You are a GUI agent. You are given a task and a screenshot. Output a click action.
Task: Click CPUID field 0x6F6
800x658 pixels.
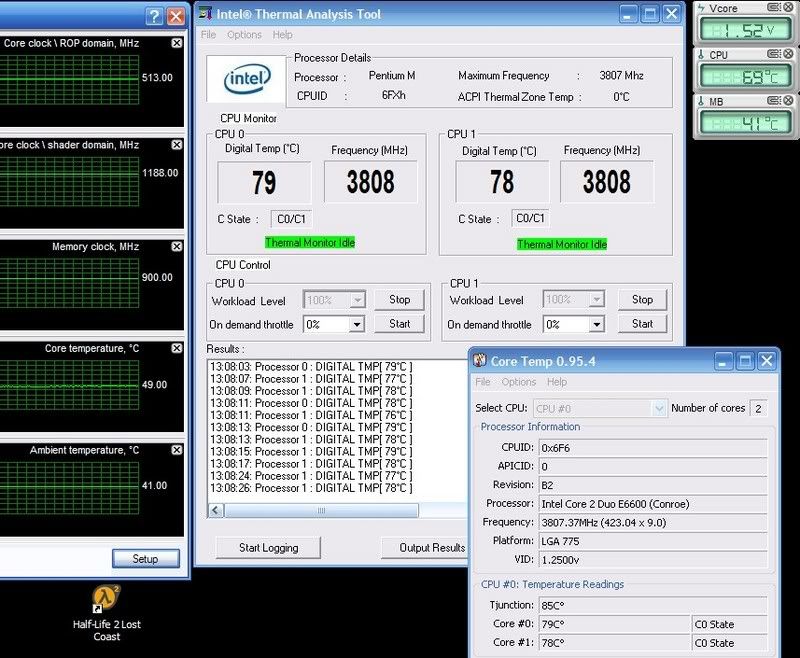[653, 447]
